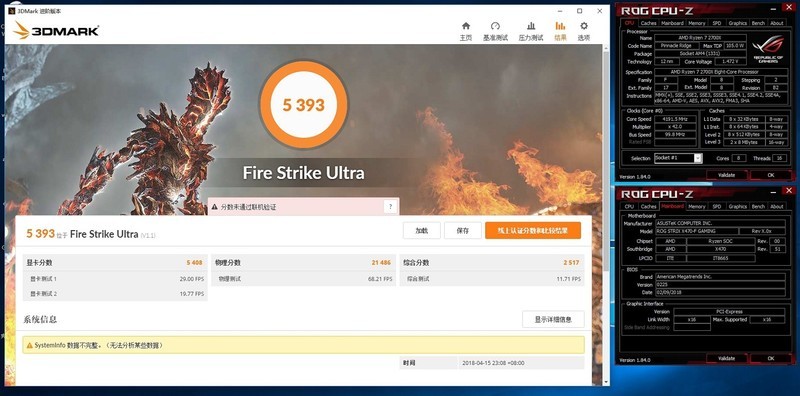The height and width of the screenshot is (396, 800).
Task: Click Validate in the CPU-Z mainboard window
Action: tap(726, 358)
